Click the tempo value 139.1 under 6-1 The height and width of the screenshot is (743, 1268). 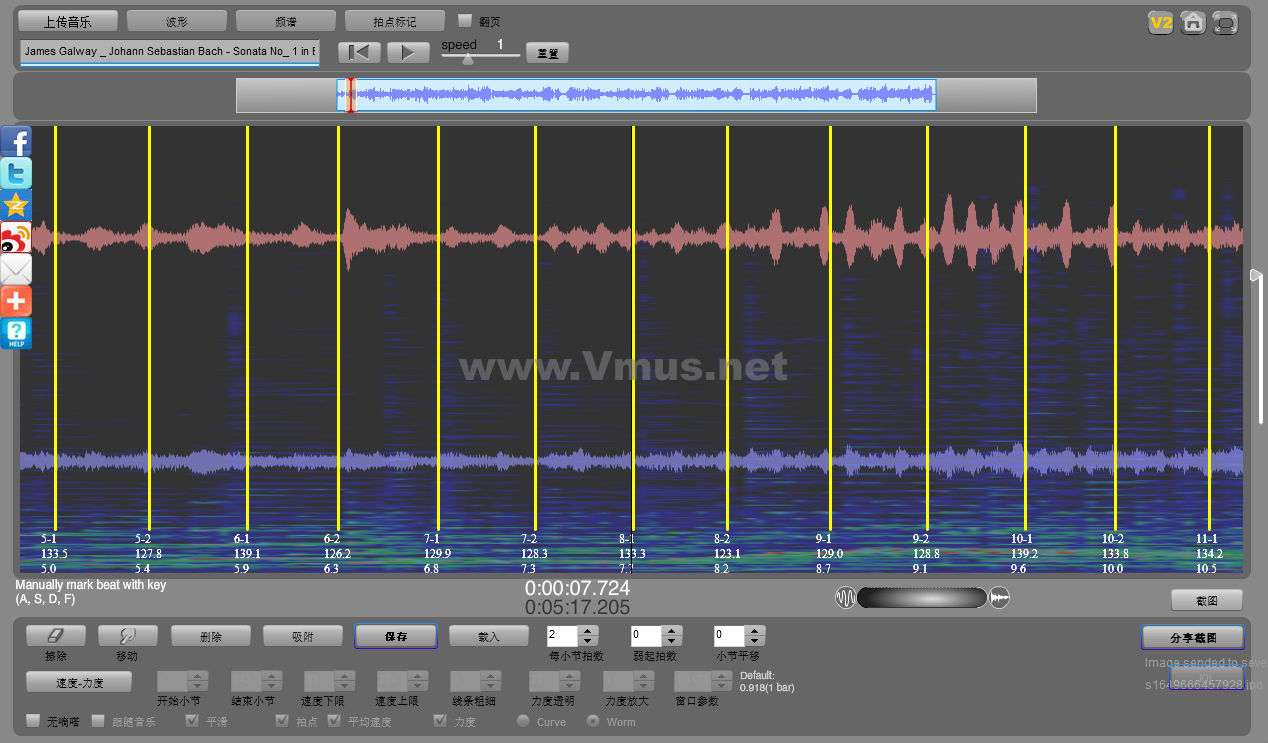click(247, 553)
